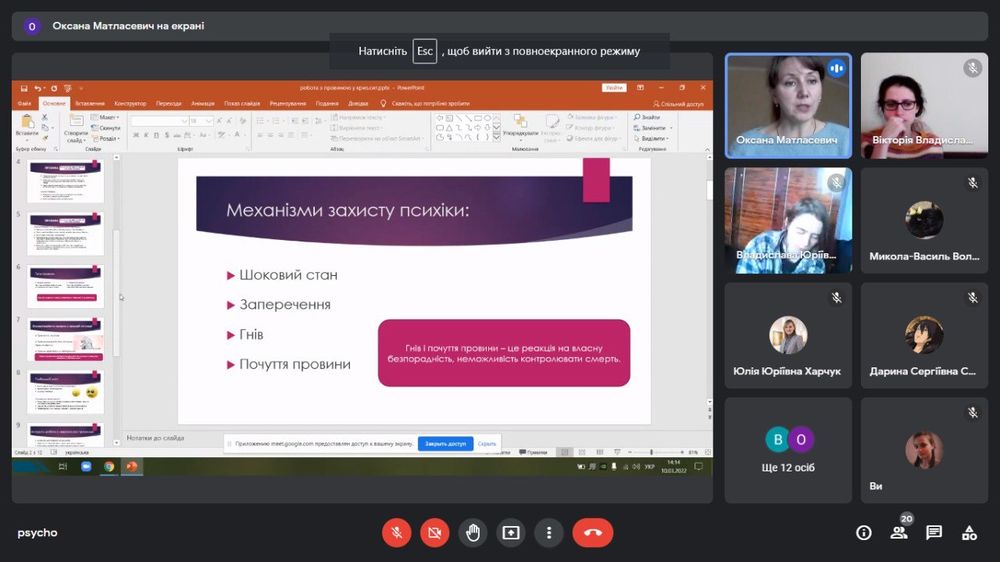Collapse the ribbon with the chevron

click(707, 150)
